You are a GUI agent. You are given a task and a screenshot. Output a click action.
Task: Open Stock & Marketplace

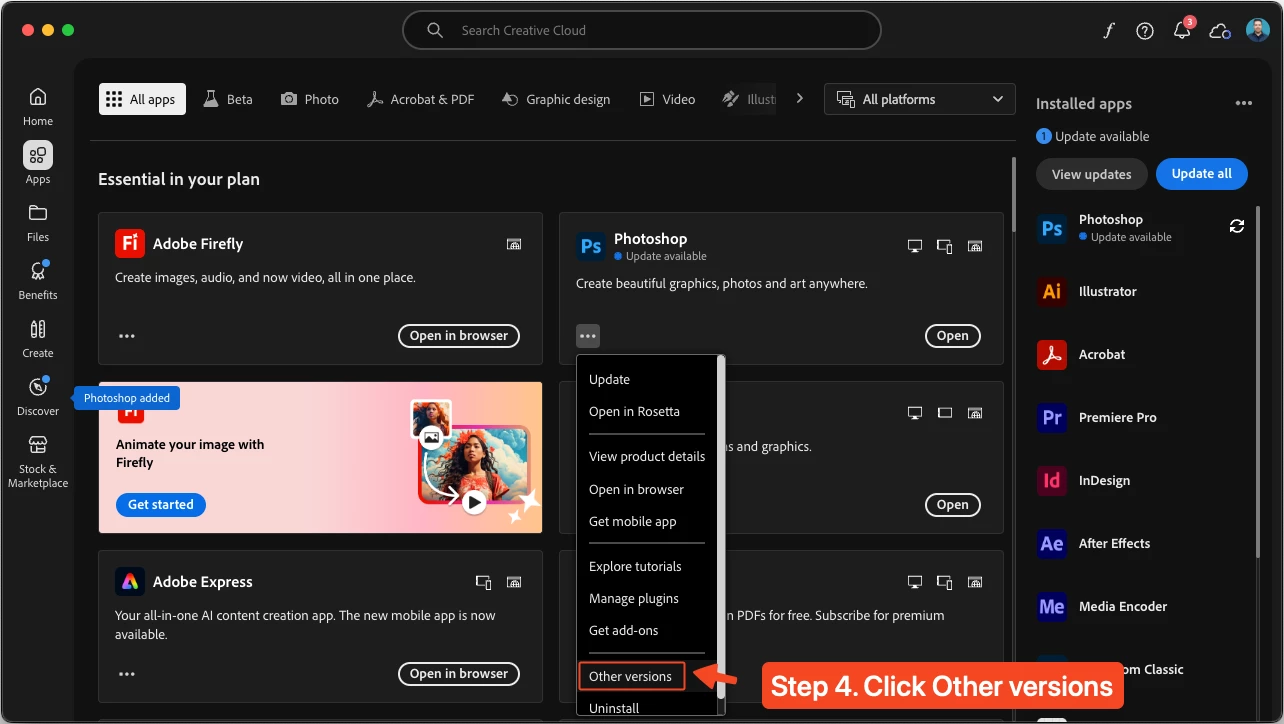click(38, 461)
